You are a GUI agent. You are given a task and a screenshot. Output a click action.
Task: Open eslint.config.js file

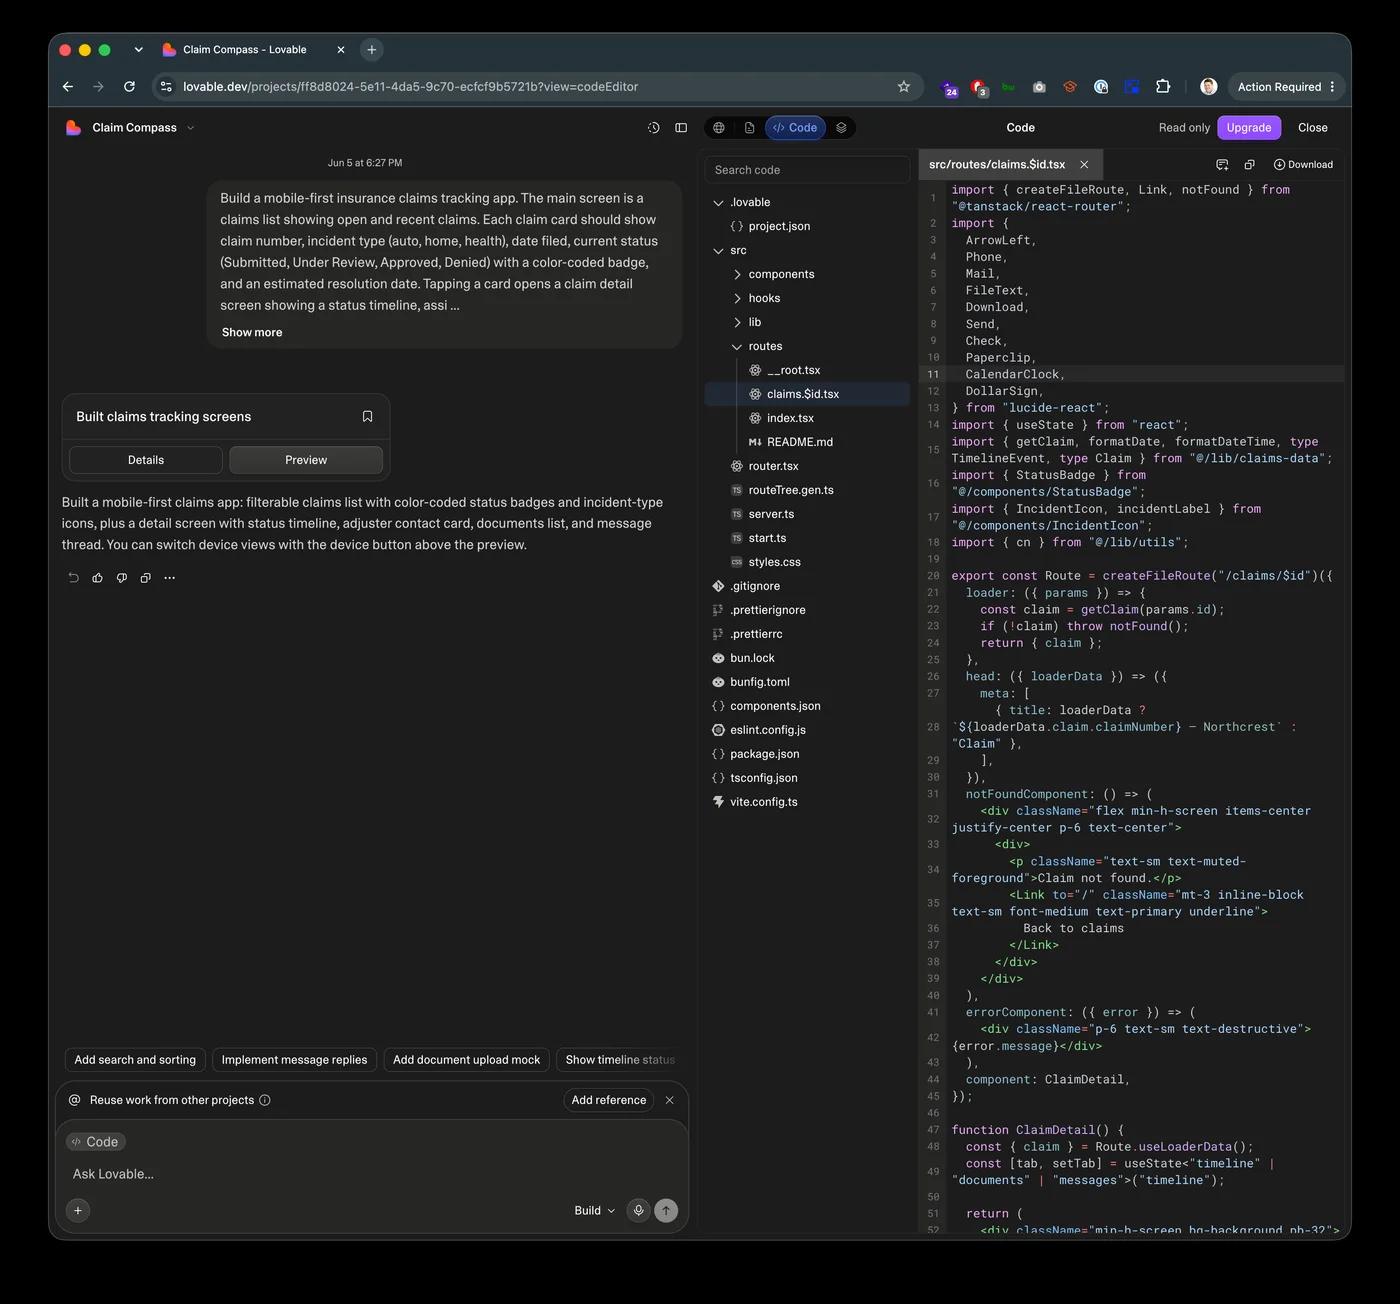tap(767, 730)
